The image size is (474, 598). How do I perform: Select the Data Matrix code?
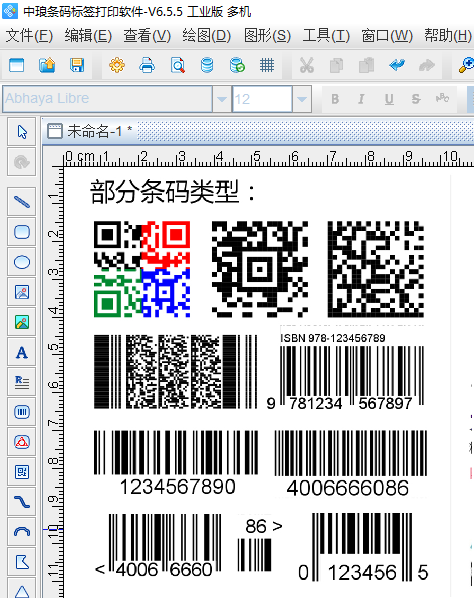[376, 269]
